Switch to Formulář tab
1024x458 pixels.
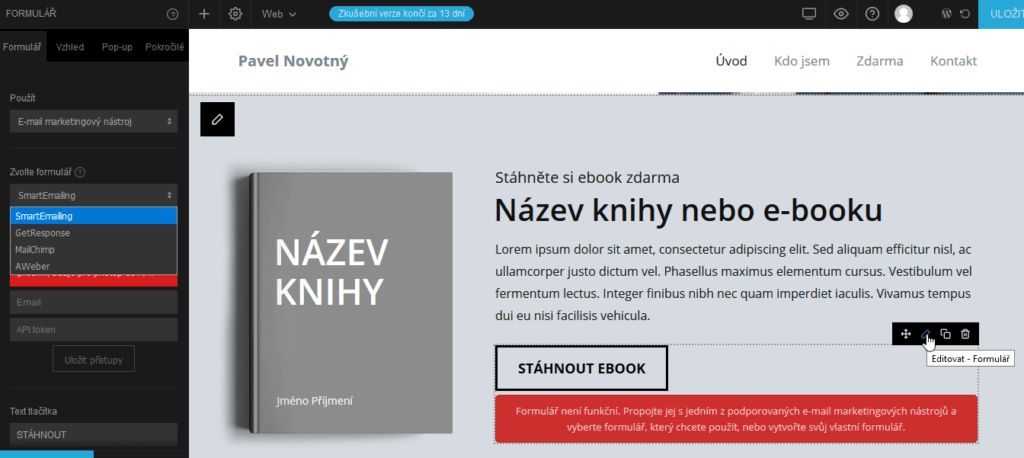click(23, 47)
